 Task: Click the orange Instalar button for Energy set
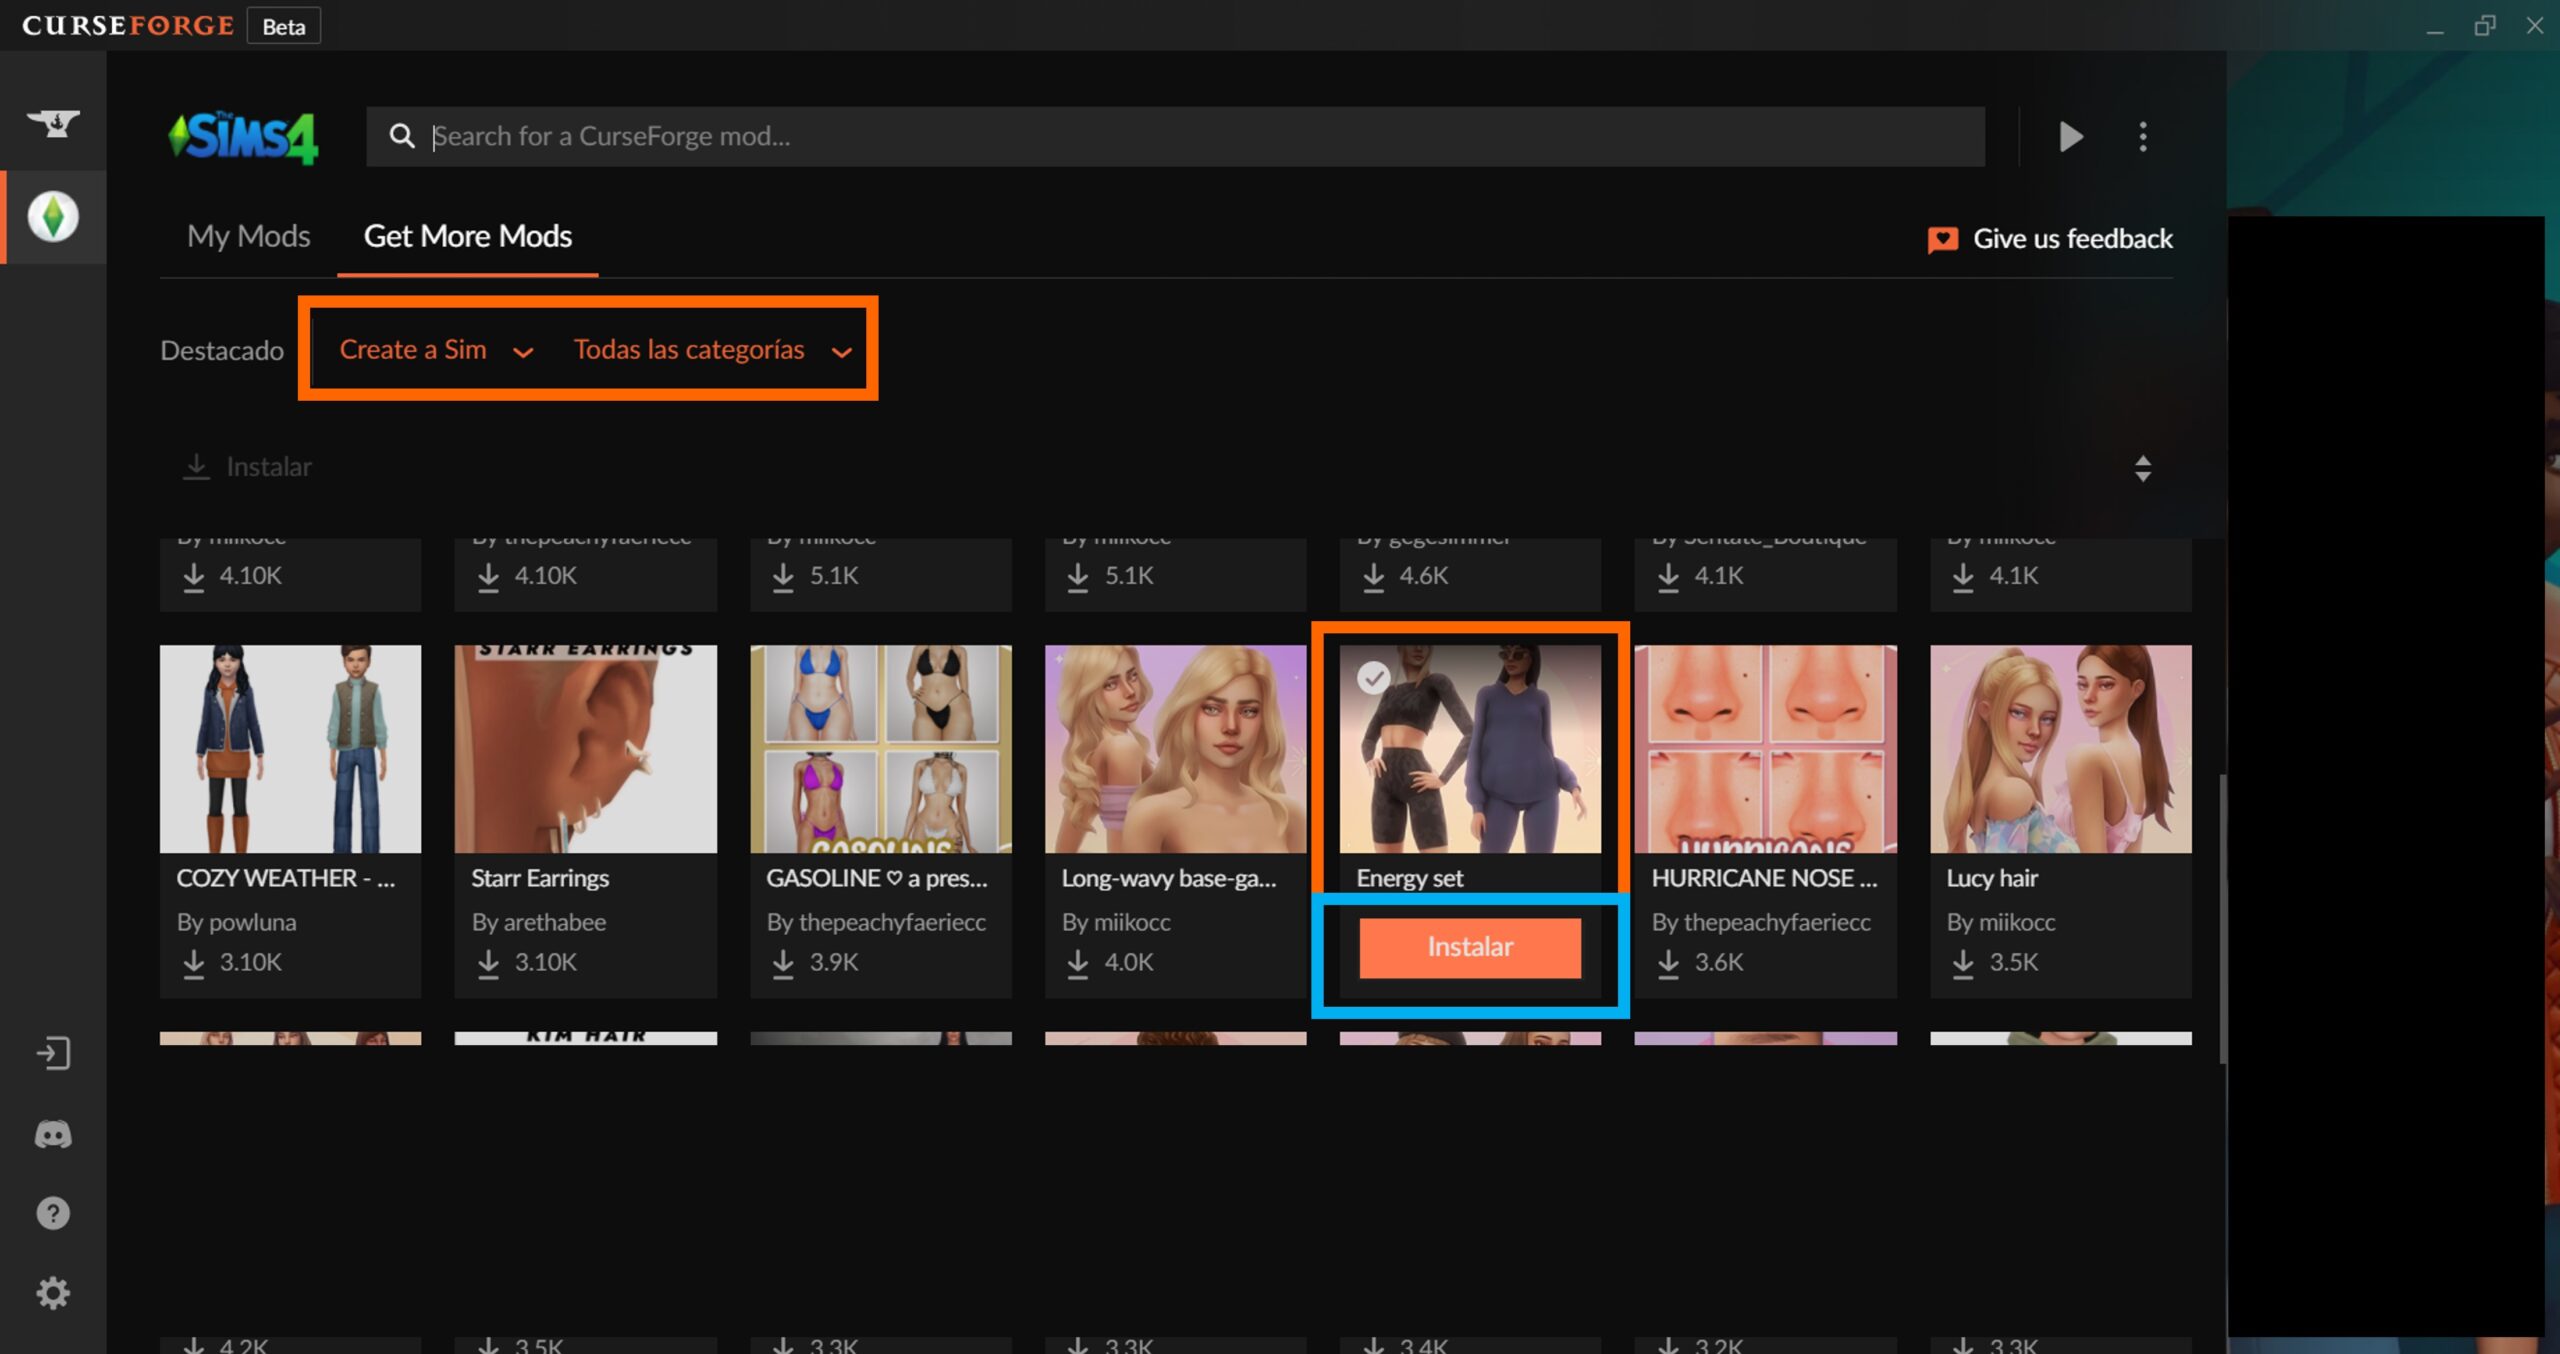(x=1469, y=946)
